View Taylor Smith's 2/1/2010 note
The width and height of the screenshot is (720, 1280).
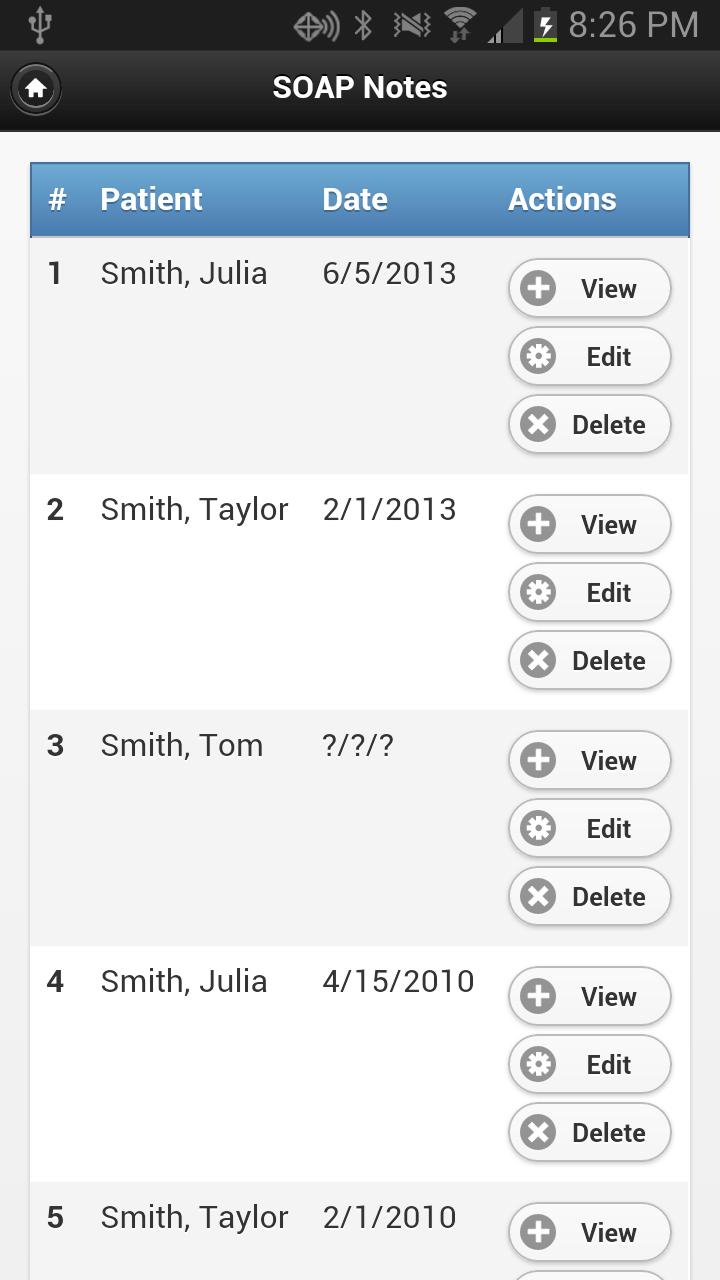click(589, 1233)
